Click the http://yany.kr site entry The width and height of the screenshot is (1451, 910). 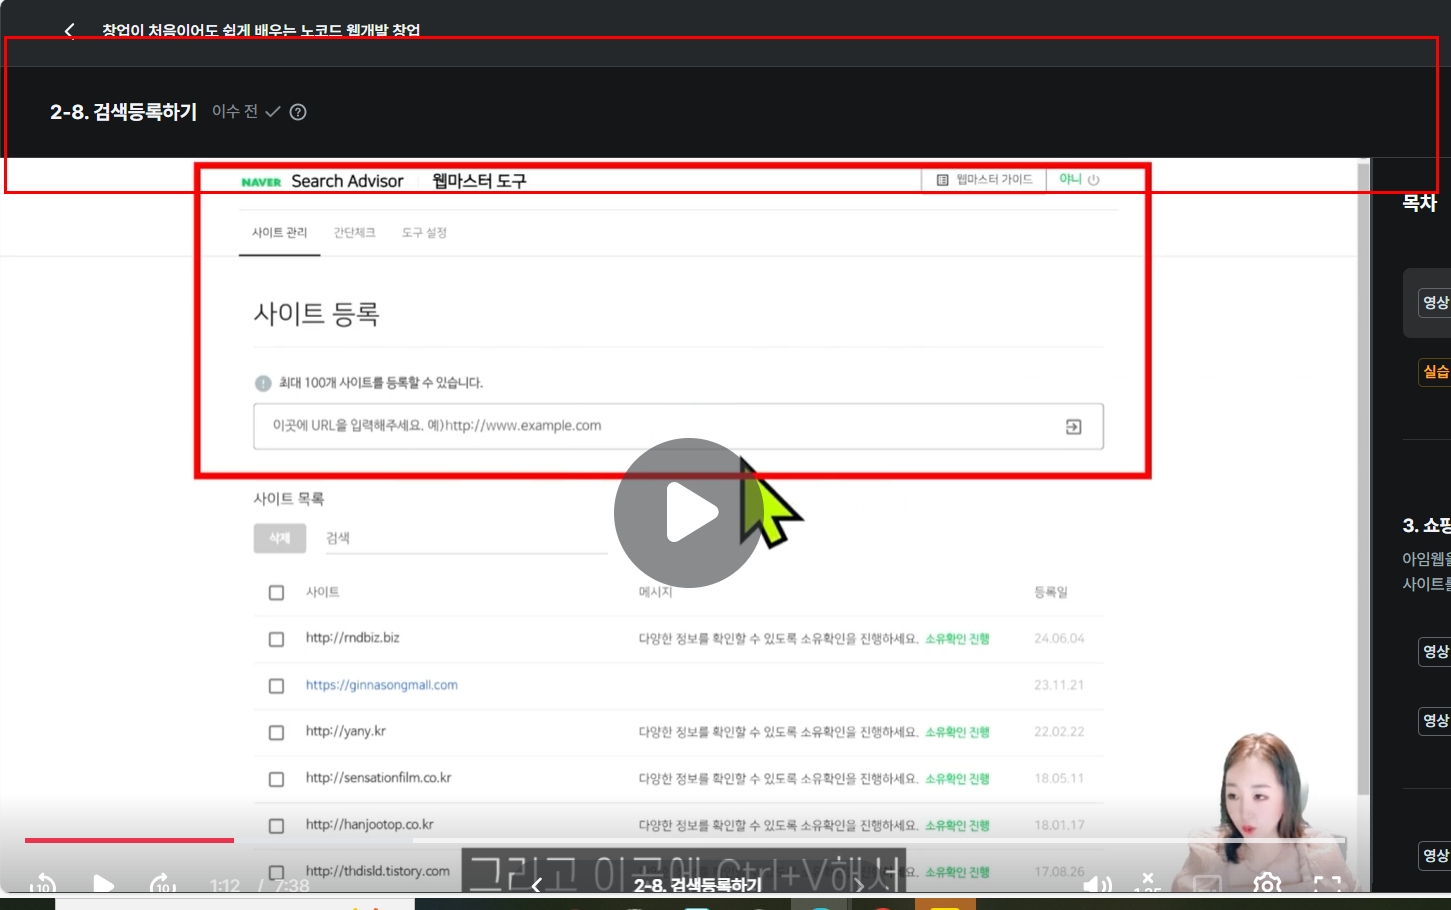346,731
